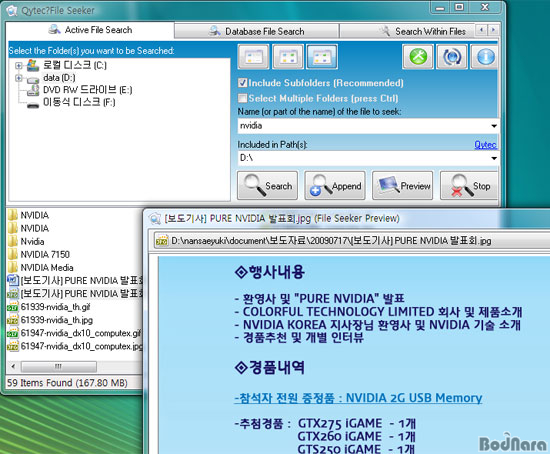Click the blue circular refresh icon
This screenshot has width=550, height=454.
pyautogui.click(x=452, y=57)
